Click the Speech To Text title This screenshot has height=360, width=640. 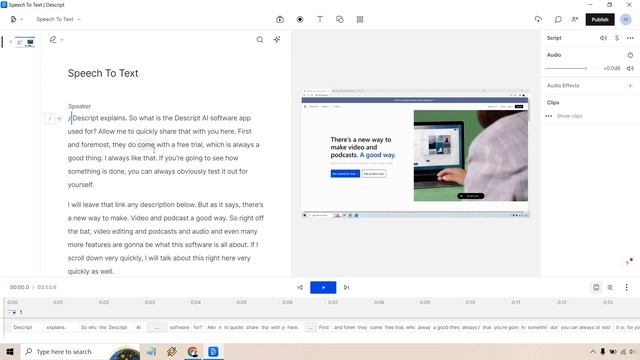pos(103,73)
